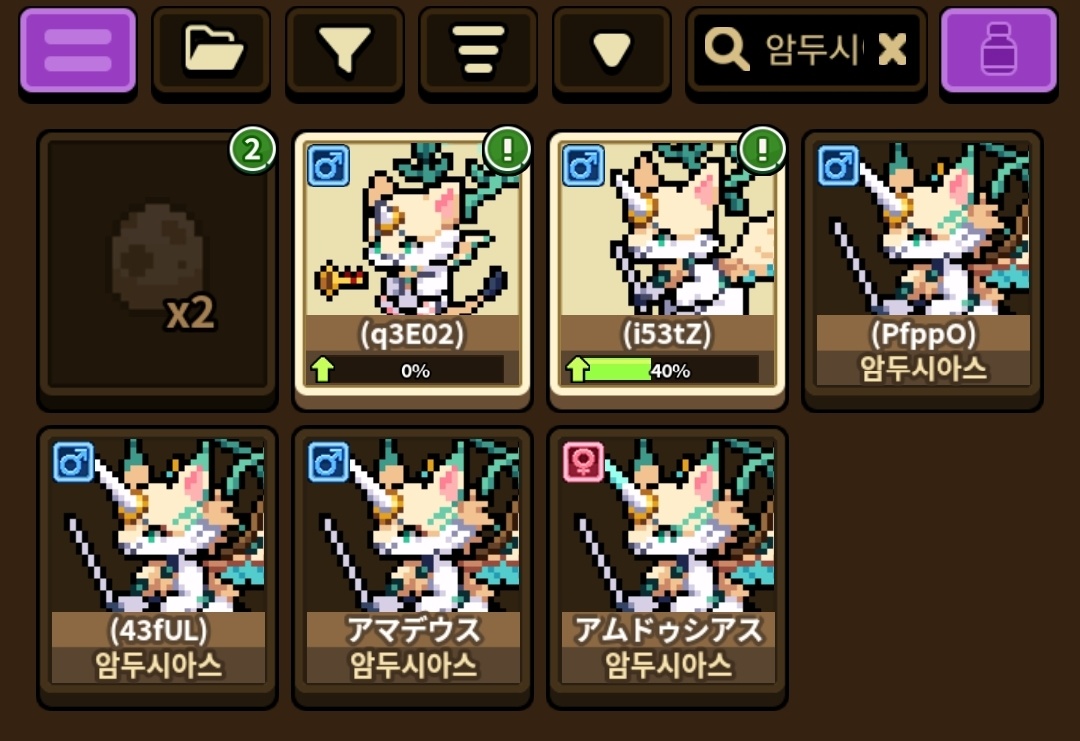Select the dragon card (q3E02)
Image resolution: width=1080 pixels, height=741 pixels.
[413, 267]
